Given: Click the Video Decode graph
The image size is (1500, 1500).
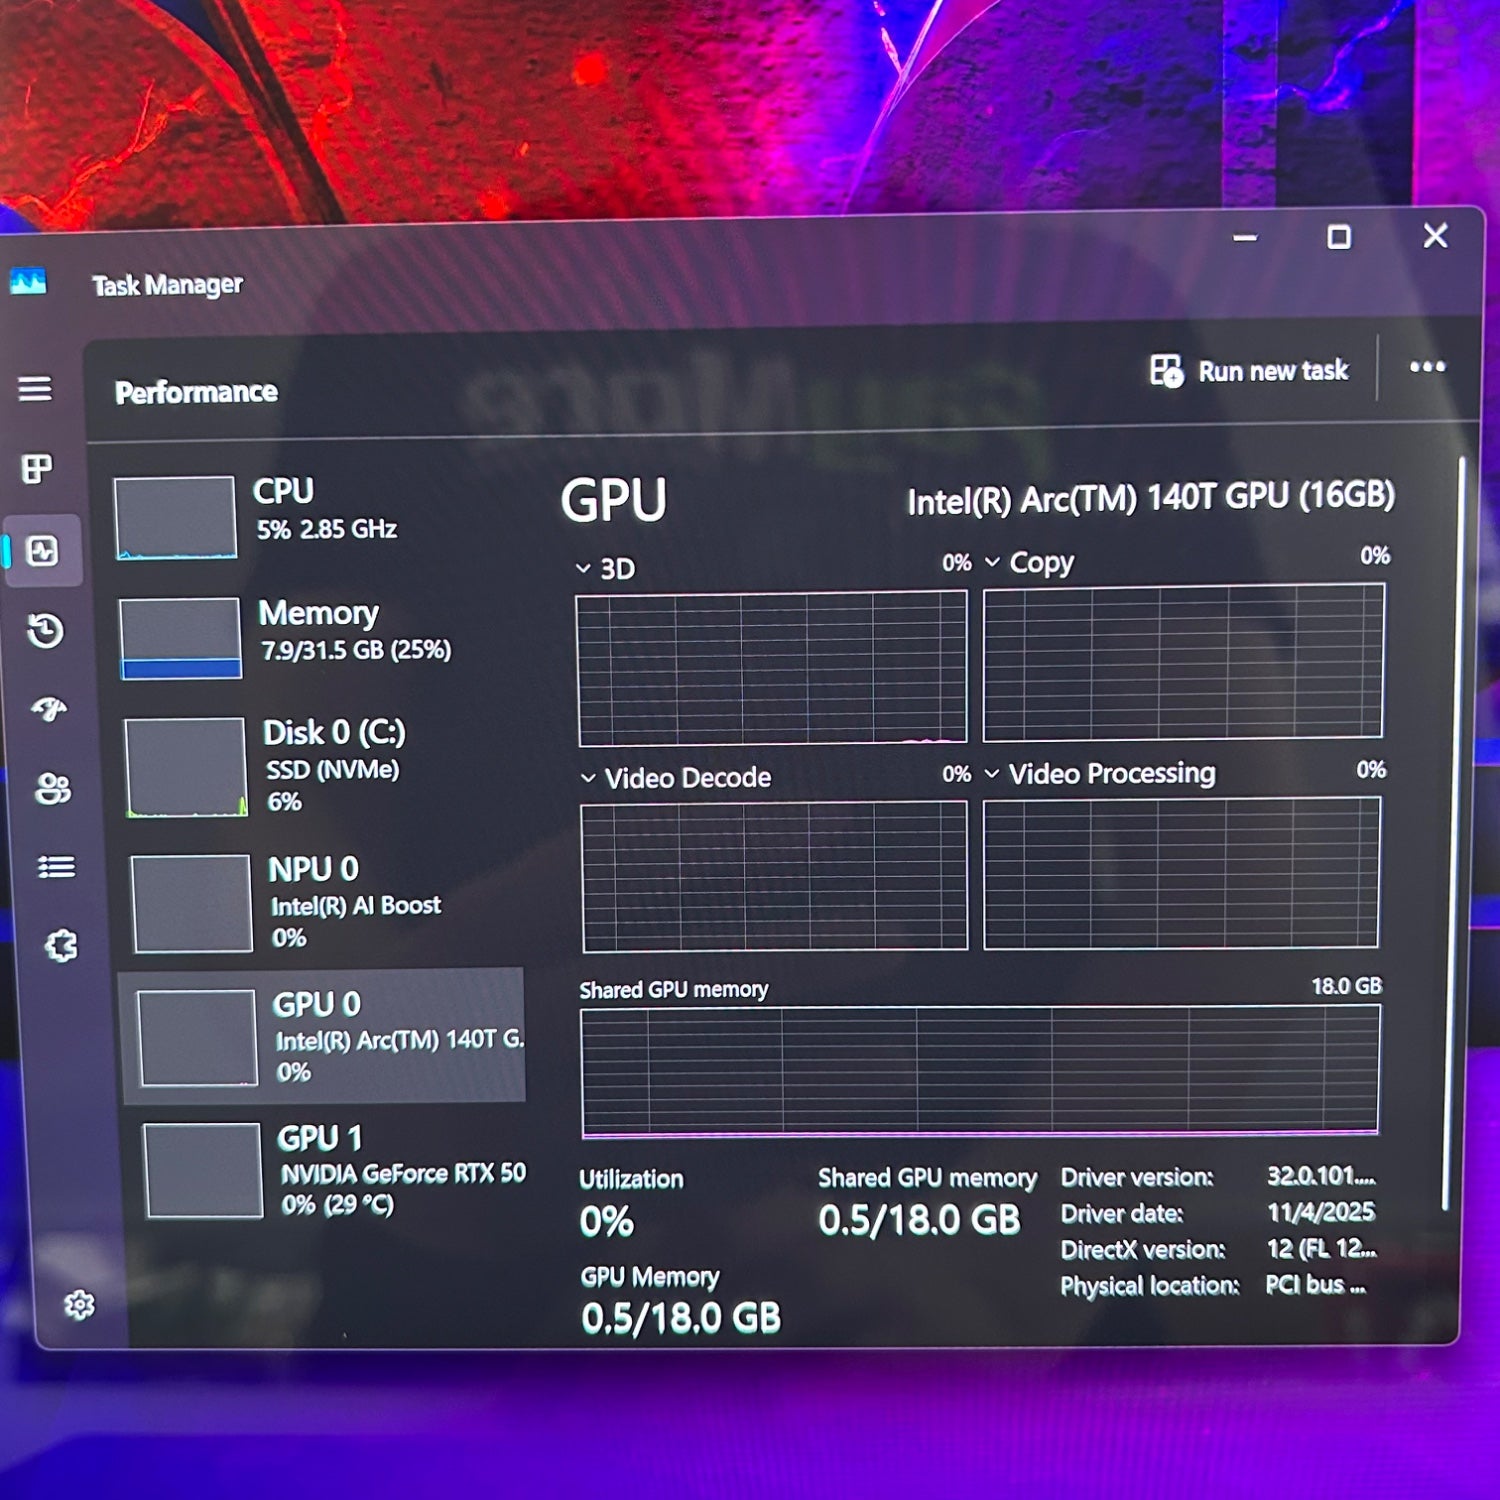Looking at the screenshot, I should point(774,876).
